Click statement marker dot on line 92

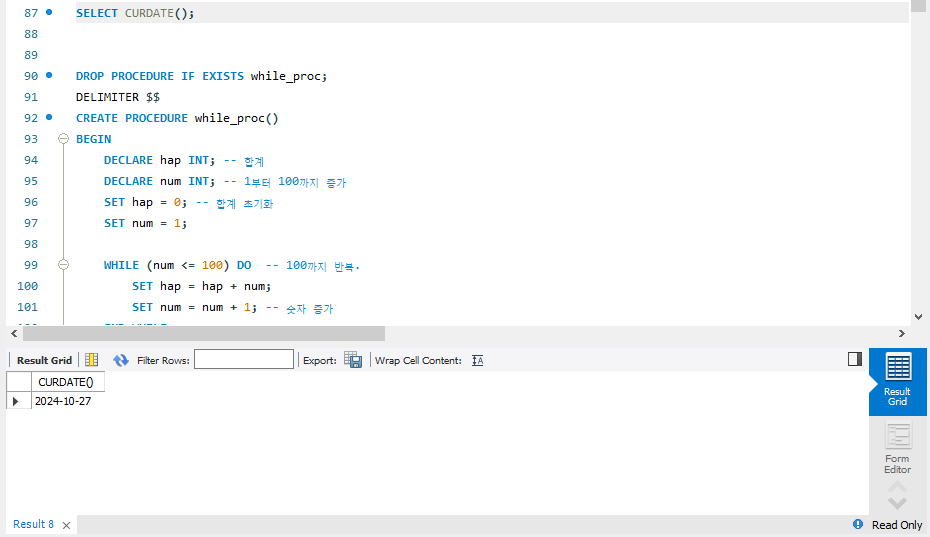(x=49, y=117)
